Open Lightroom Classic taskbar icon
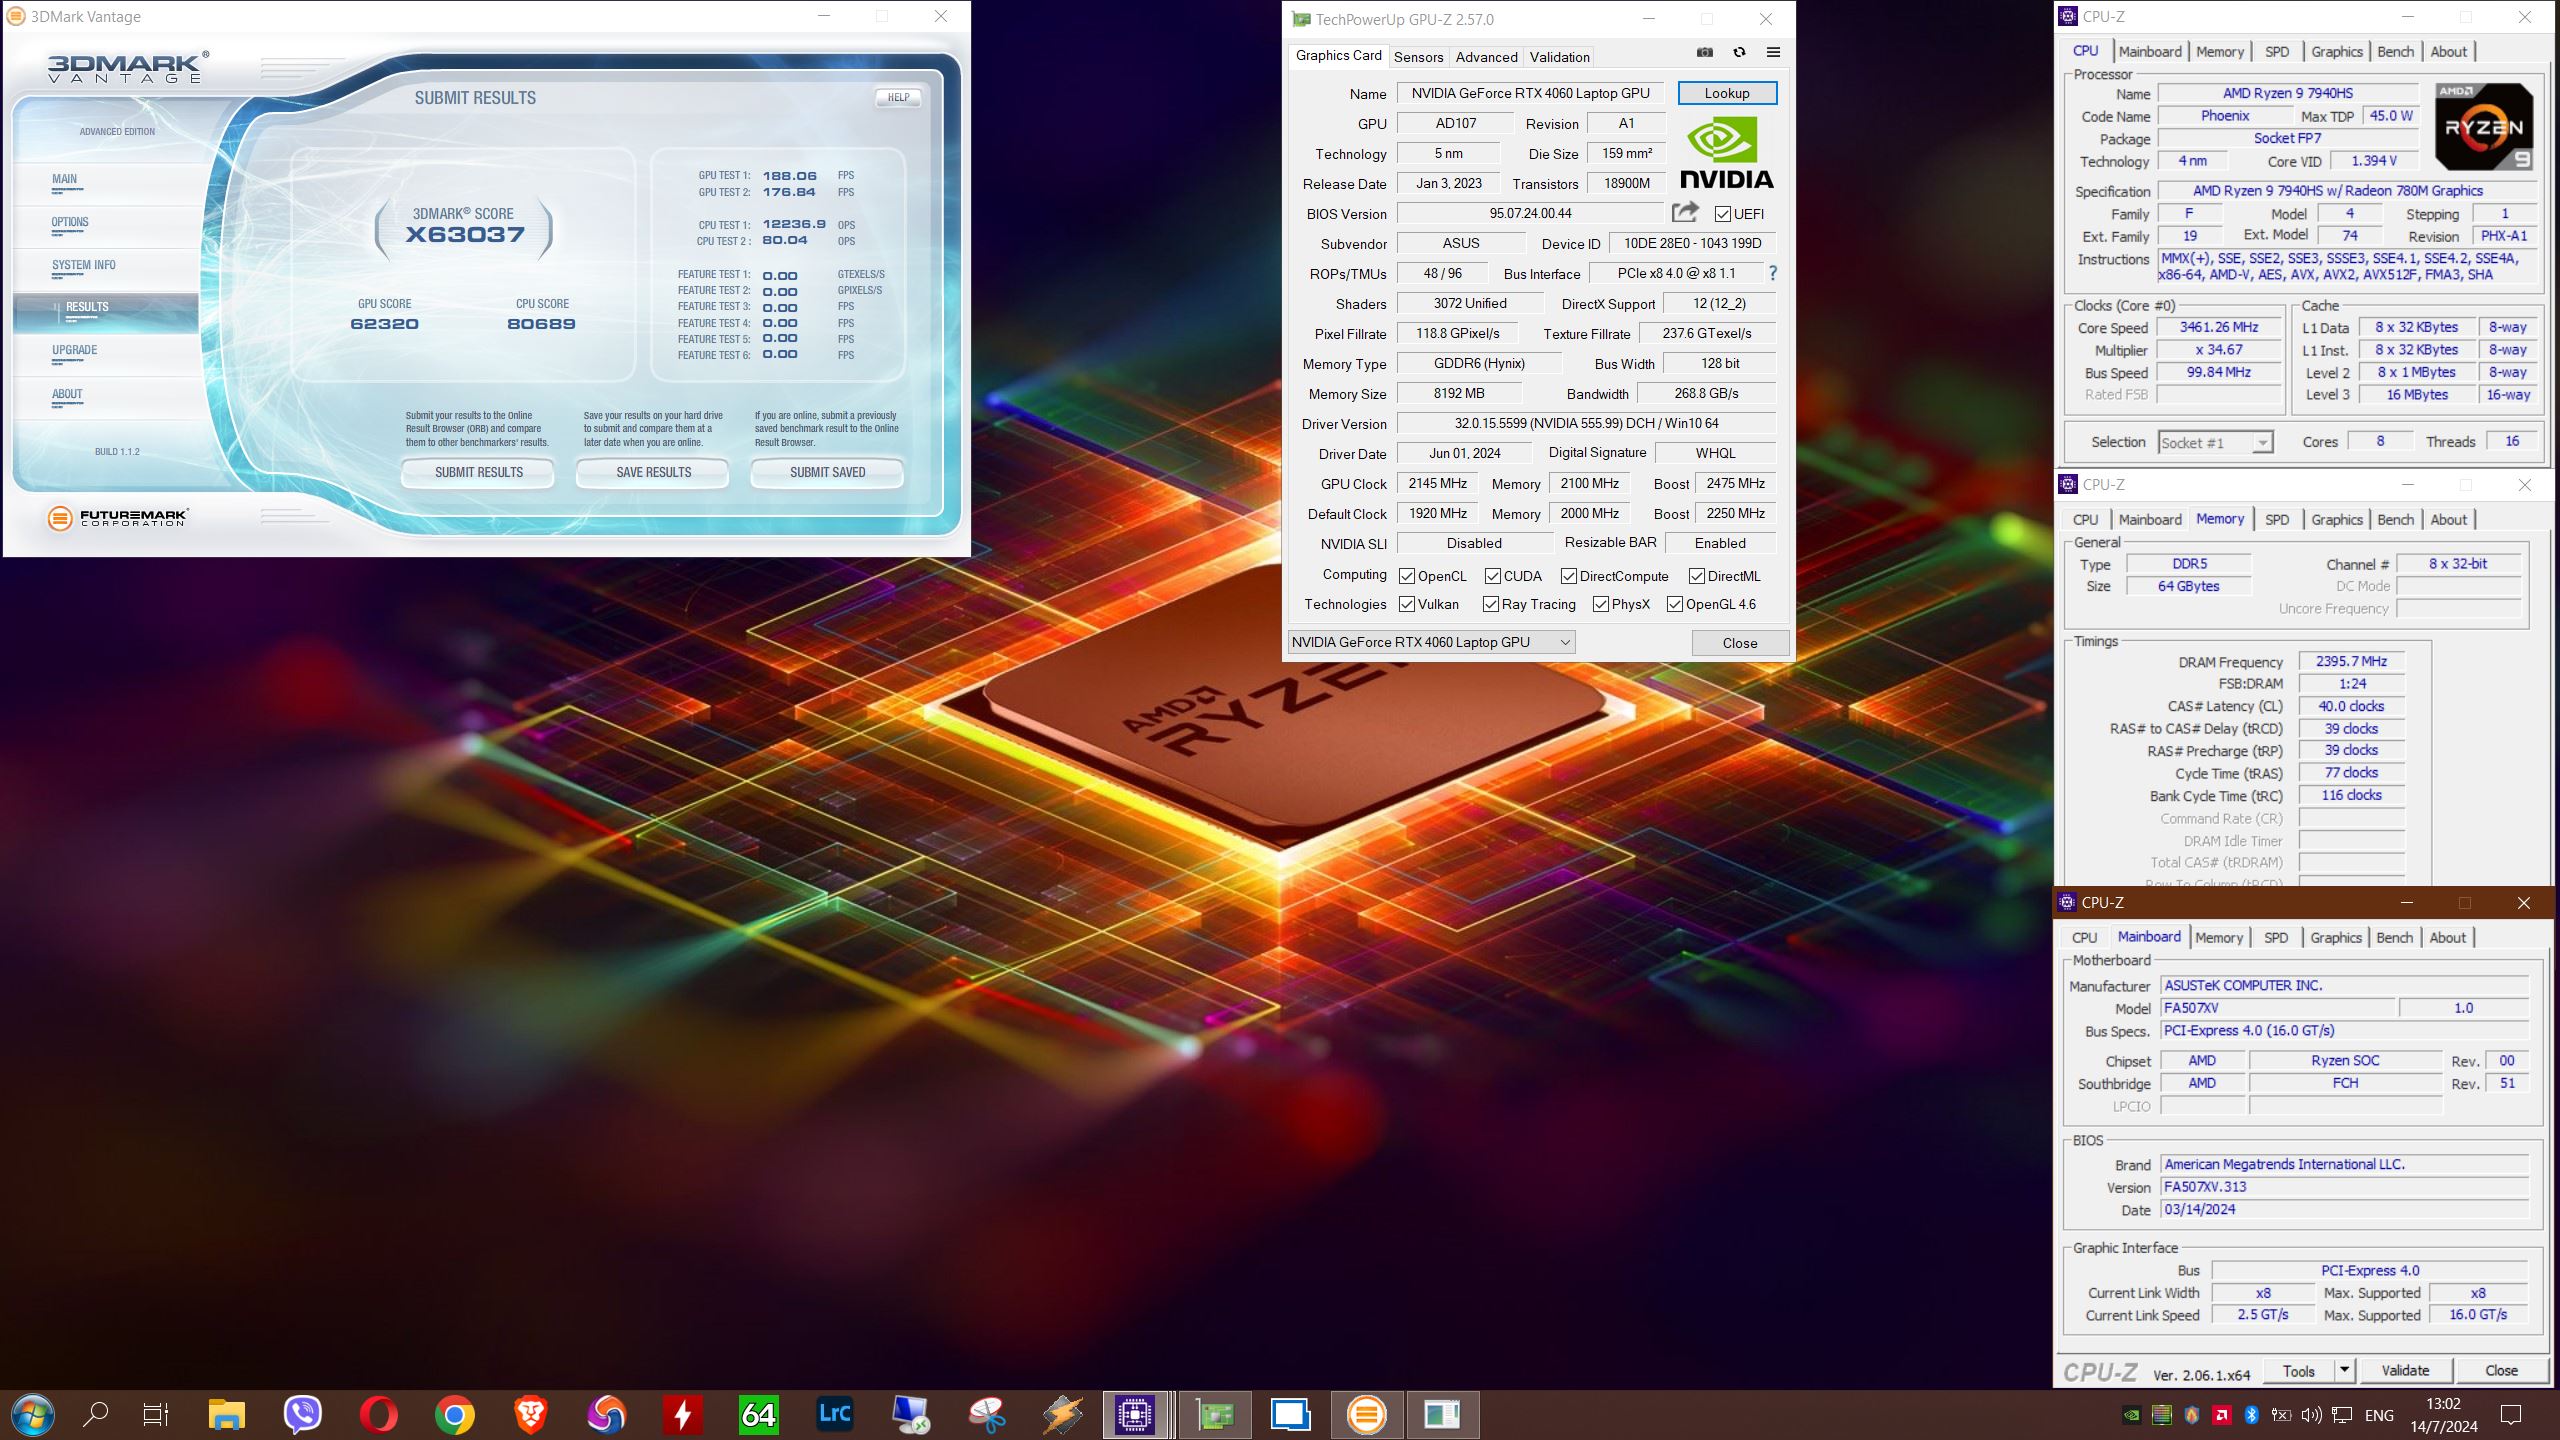Viewport: 2560px width, 1440px height. [x=835, y=1414]
